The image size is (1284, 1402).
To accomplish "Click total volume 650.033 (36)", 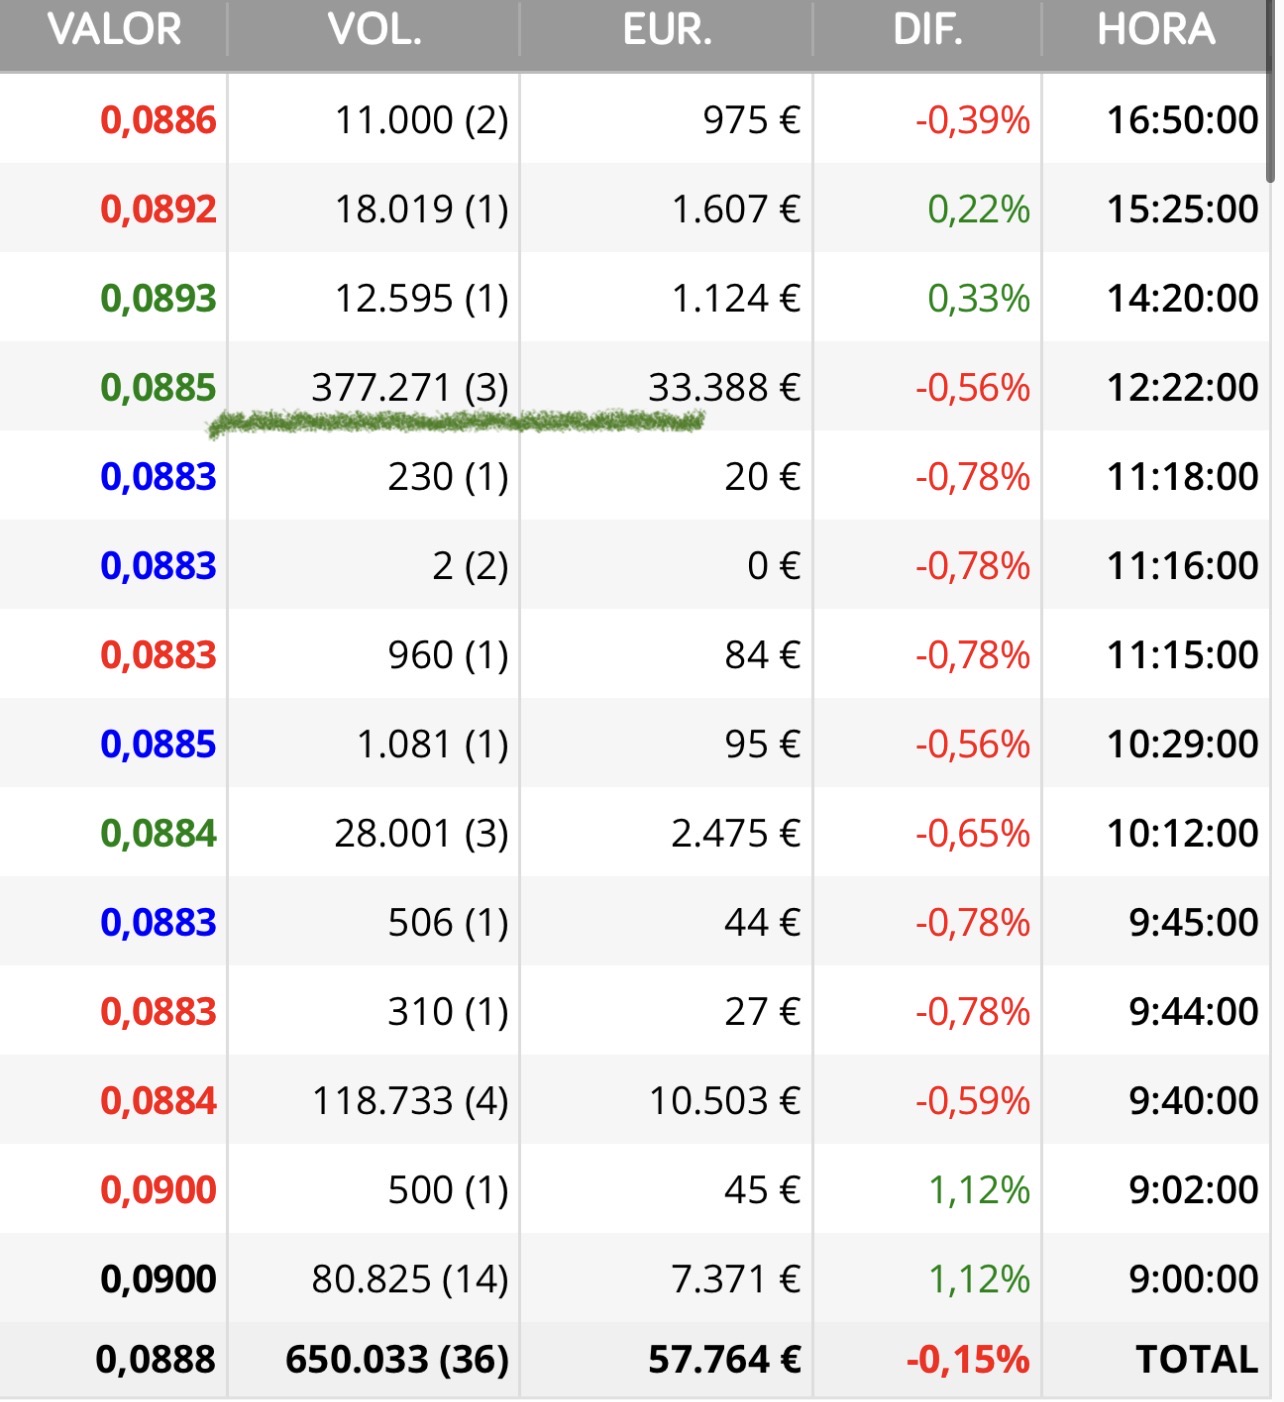I will [397, 1360].
